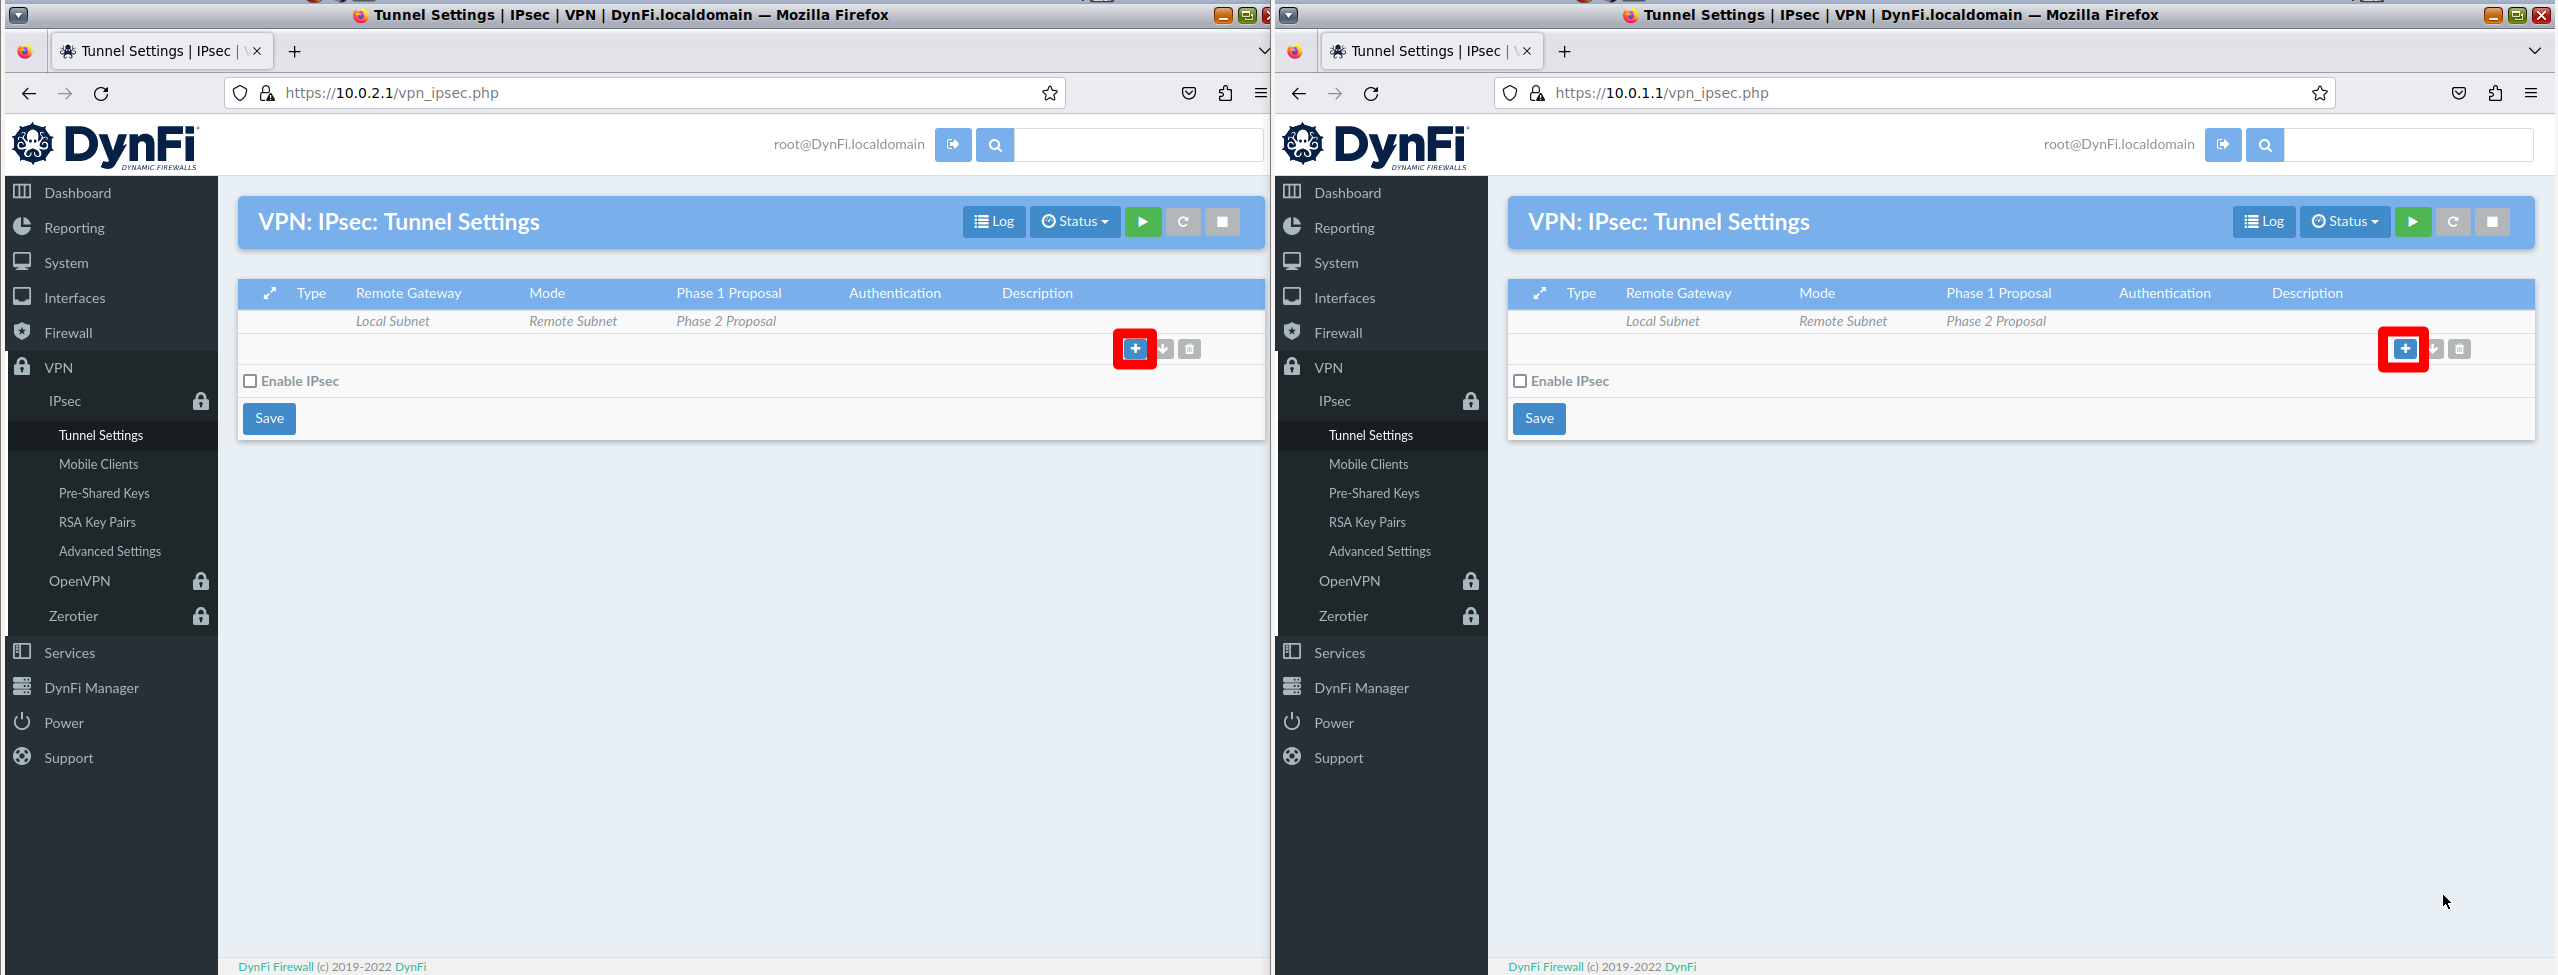Open the Status dropdown in the 10.0.1.1 window
This screenshot has width=2558, height=975.
click(2344, 222)
